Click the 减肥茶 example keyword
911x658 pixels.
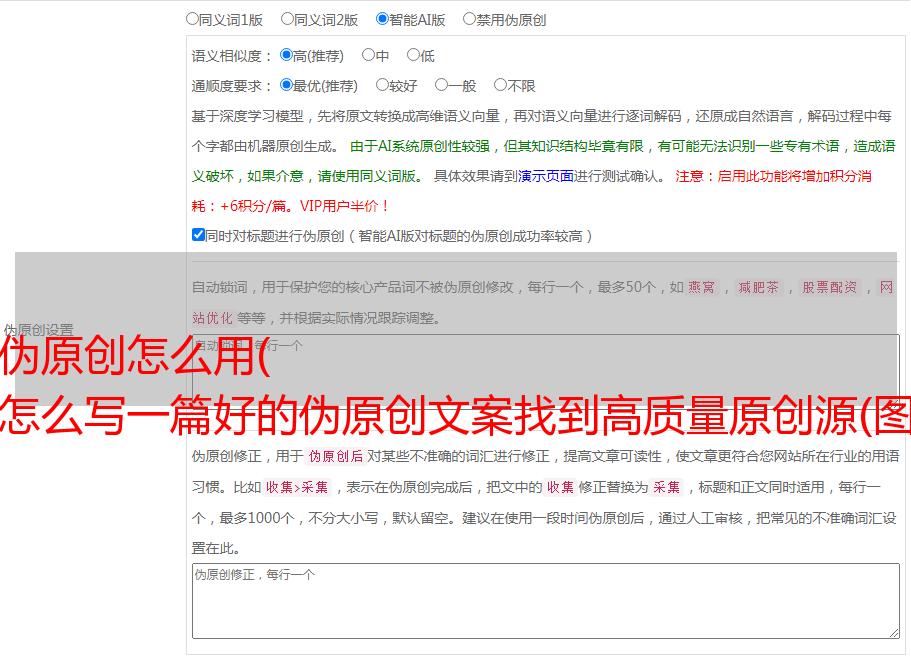758,287
